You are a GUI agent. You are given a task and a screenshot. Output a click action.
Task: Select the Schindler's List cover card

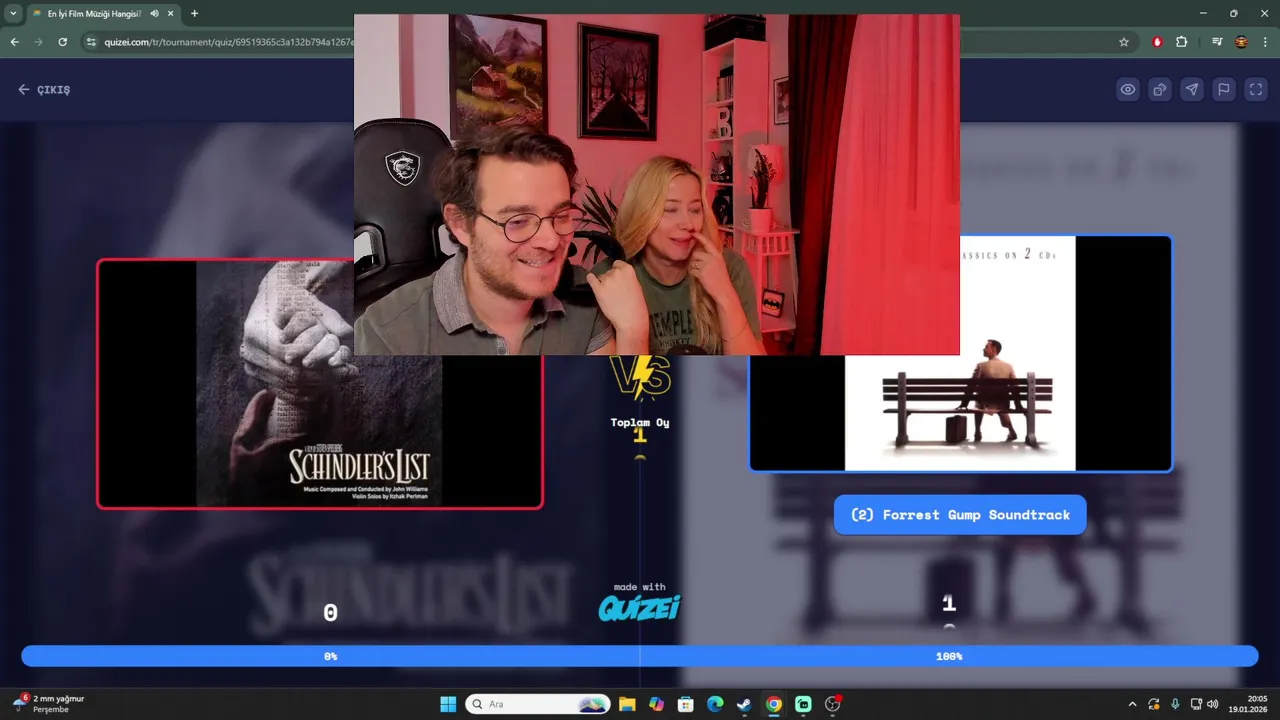320,384
